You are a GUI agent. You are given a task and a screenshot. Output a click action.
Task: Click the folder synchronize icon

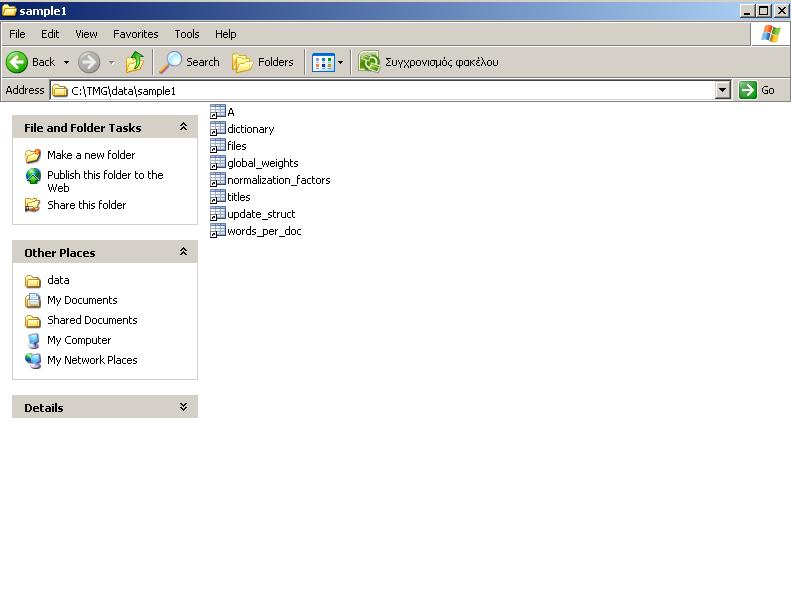(x=369, y=62)
